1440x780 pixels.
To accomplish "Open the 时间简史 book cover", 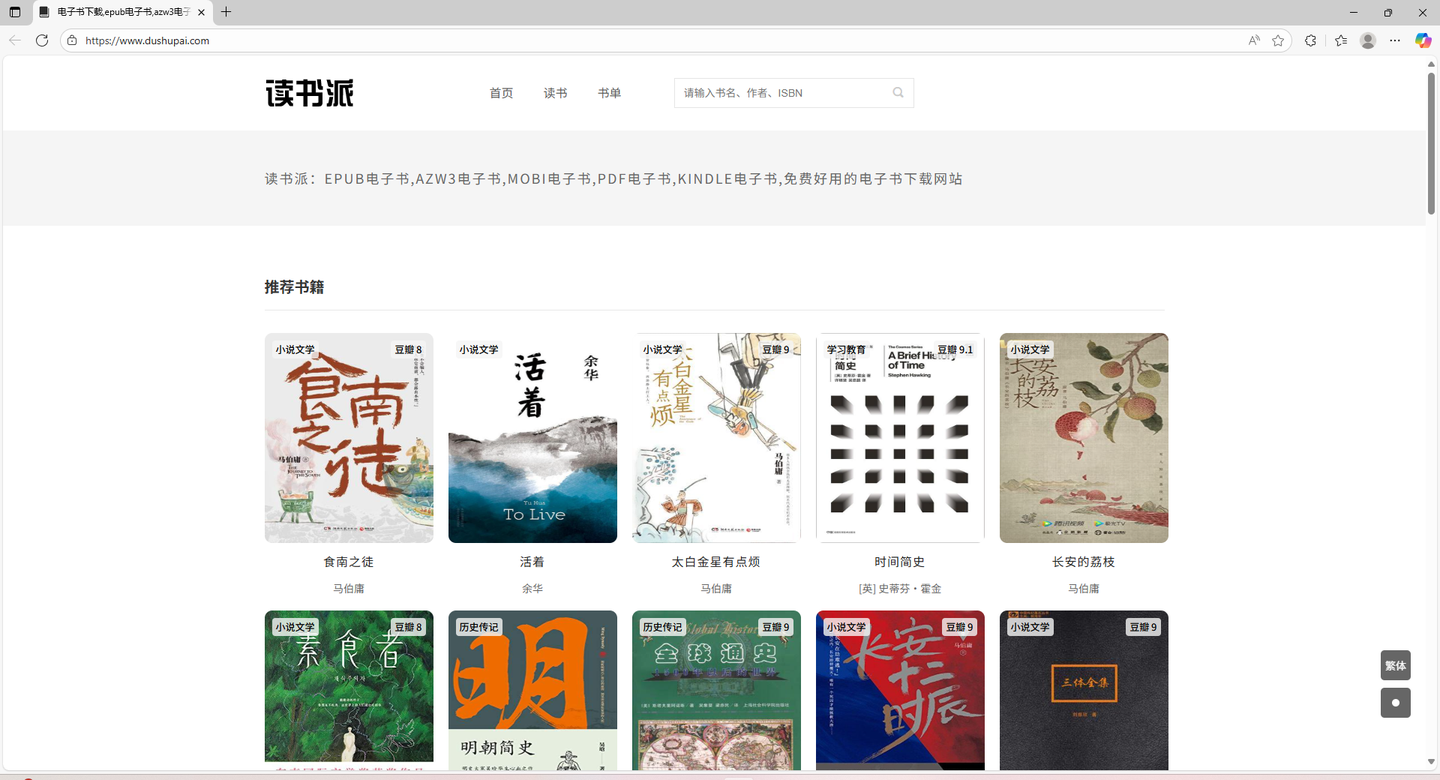I will 900,438.
